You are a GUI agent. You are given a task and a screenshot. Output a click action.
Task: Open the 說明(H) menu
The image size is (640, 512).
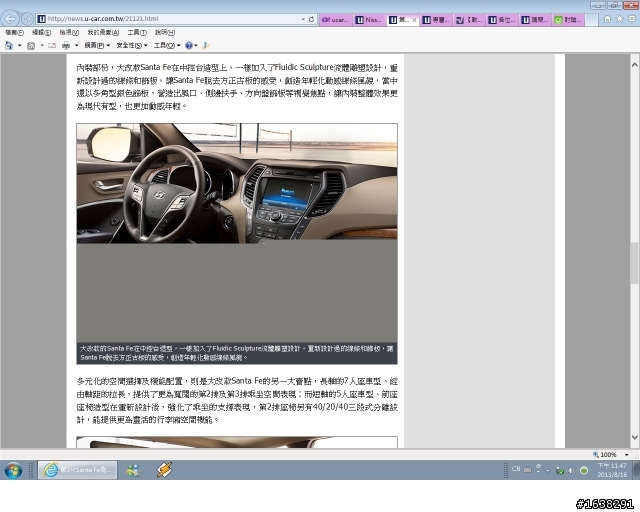tap(165, 32)
